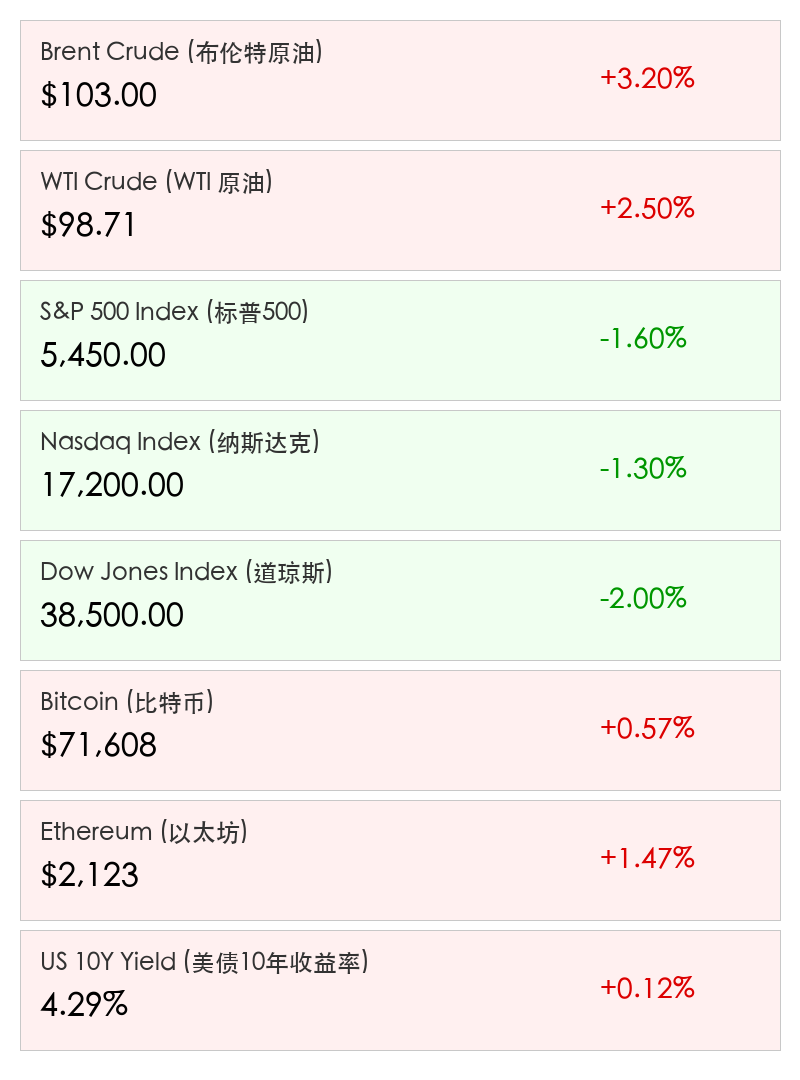Click the $98.71 WTI price
Viewport: 800px width, 1080px height.
tap(88, 225)
